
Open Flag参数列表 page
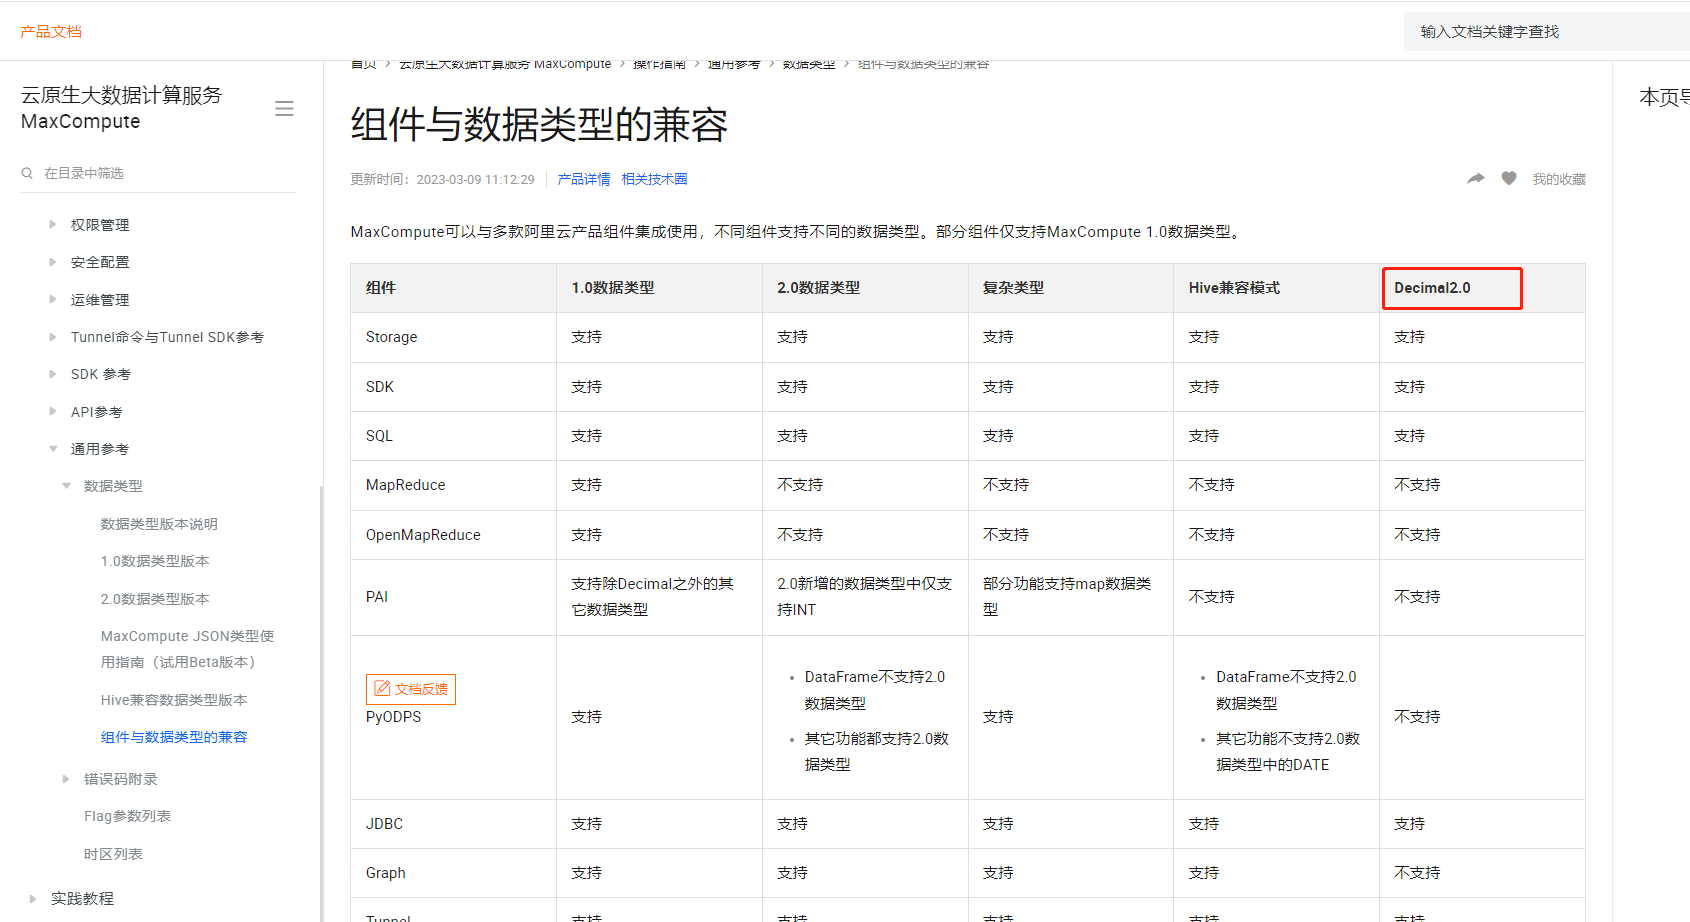tap(127, 816)
